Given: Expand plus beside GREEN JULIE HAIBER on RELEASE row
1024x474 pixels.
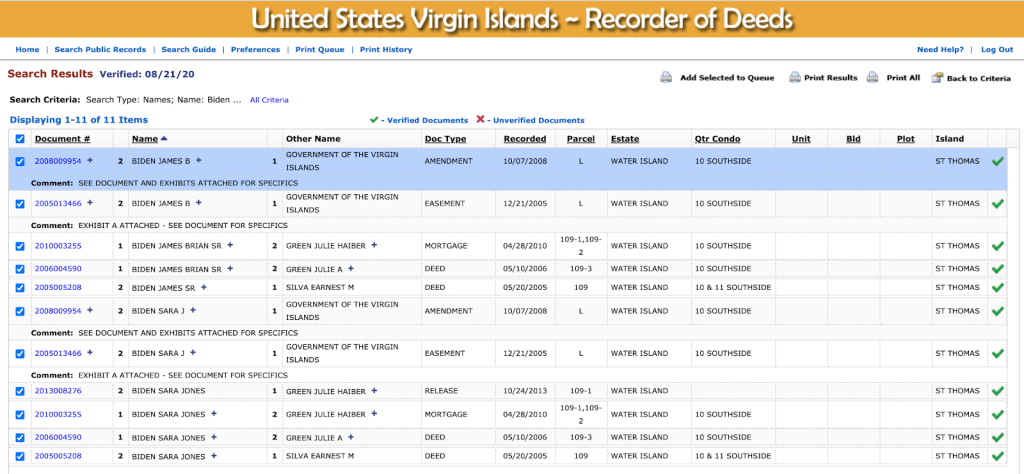Looking at the screenshot, I should pos(375,391).
